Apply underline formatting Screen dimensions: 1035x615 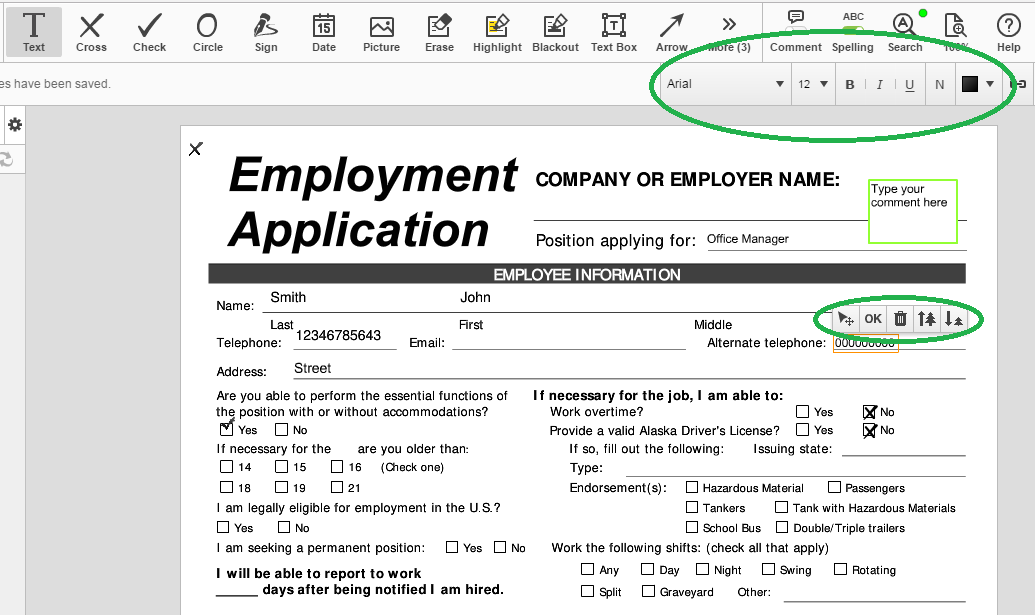pos(910,84)
